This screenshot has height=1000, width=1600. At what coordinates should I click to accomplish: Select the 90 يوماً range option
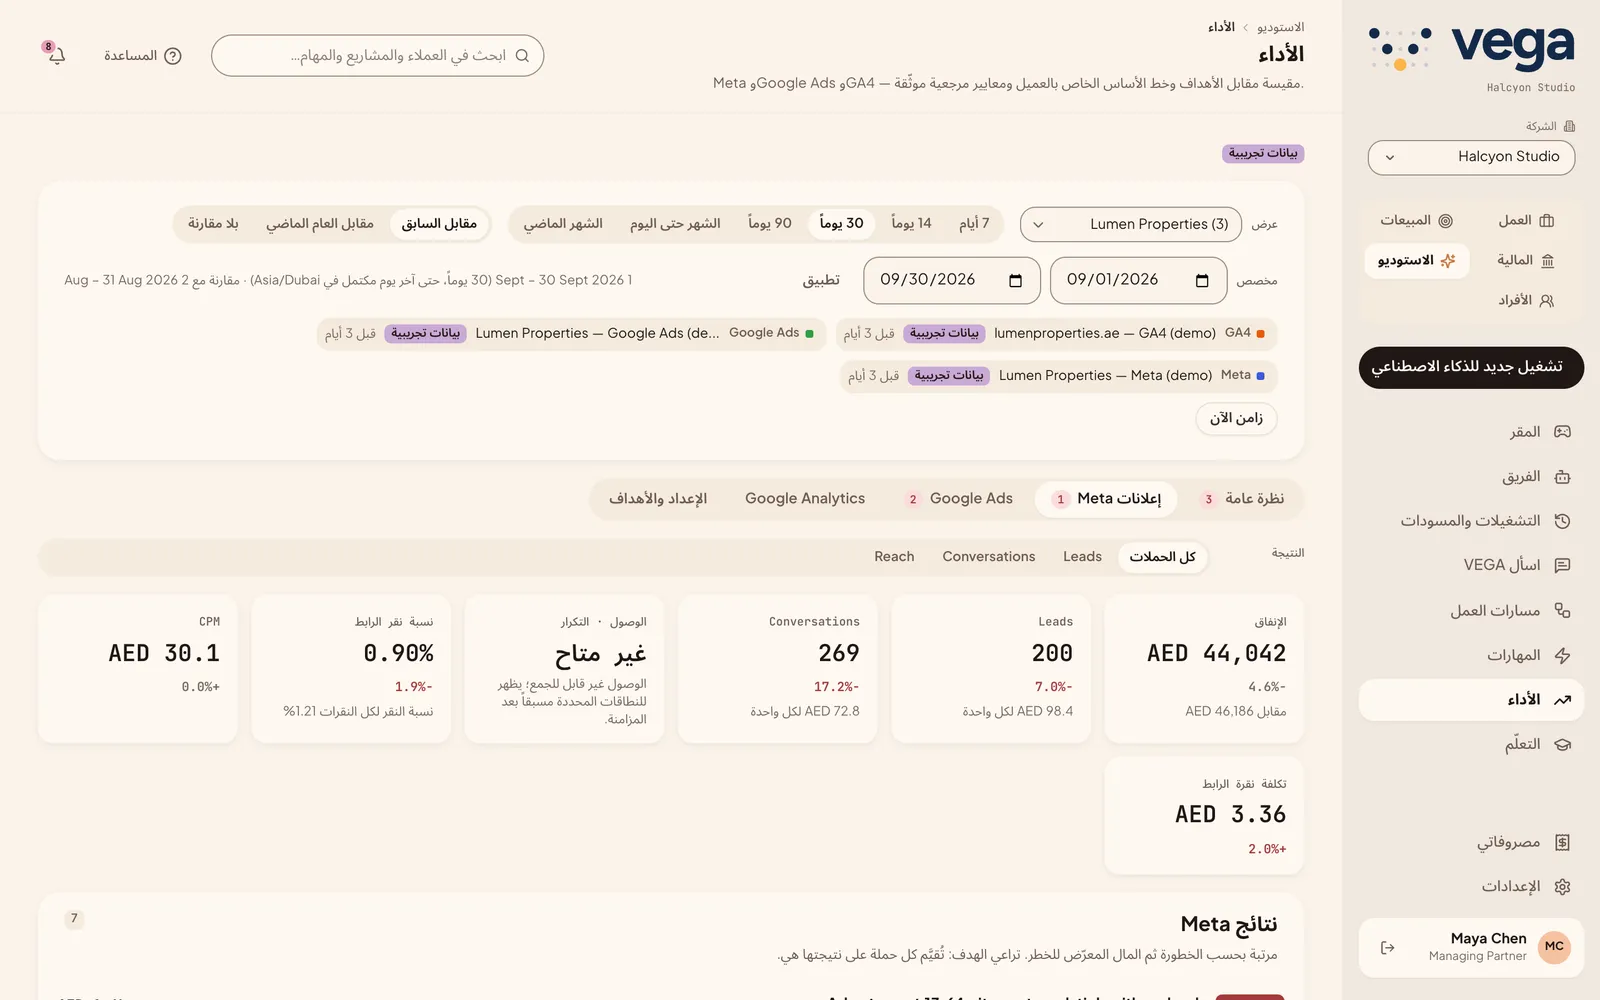(770, 224)
